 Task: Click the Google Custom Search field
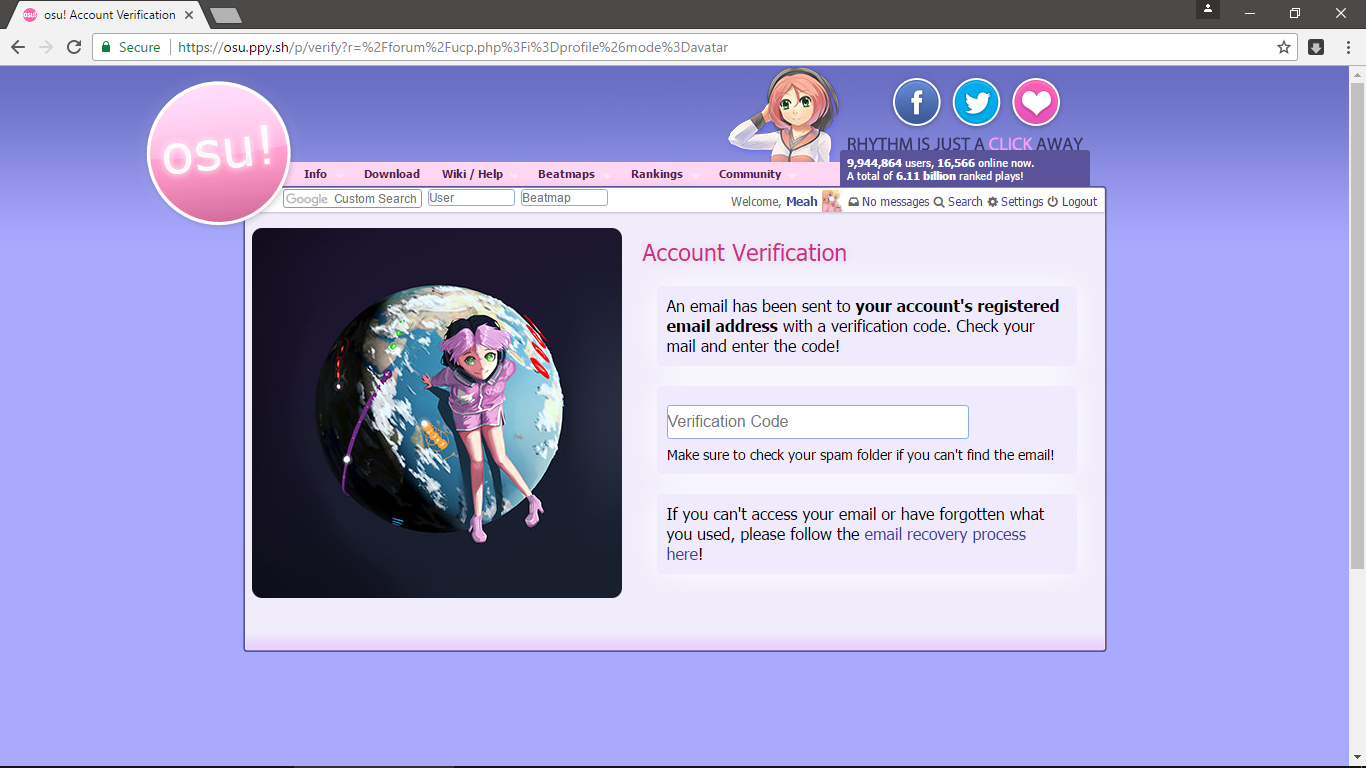pyautogui.click(x=352, y=198)
